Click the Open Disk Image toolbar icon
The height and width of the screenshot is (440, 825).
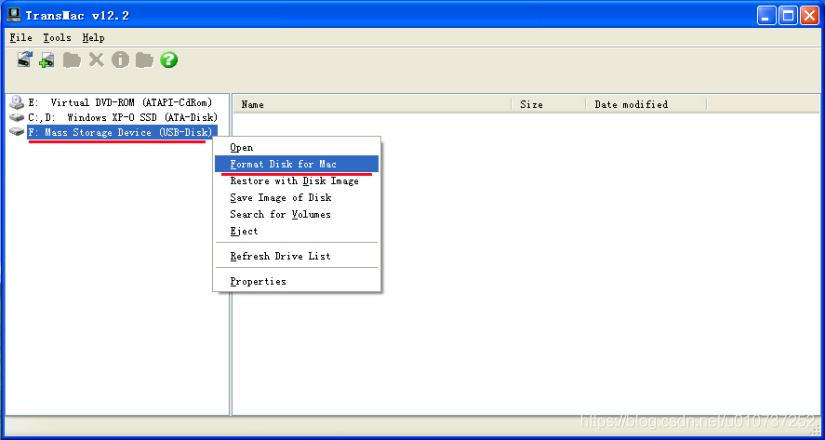[25, 59]
